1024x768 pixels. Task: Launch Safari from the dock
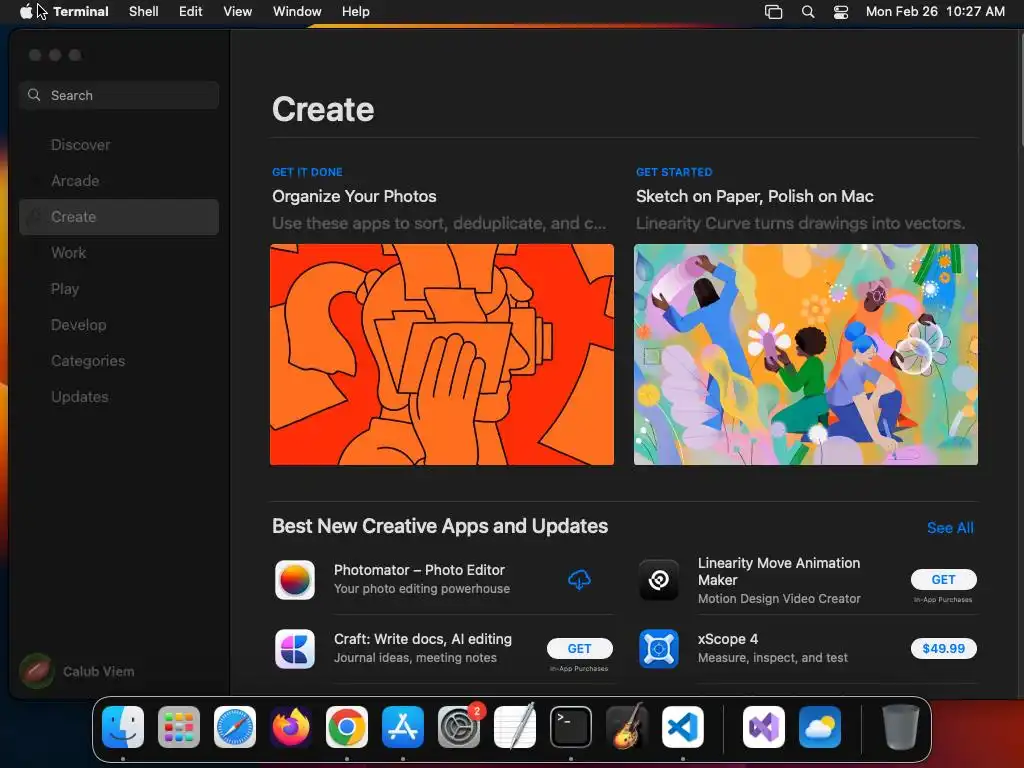pos(235,727)
